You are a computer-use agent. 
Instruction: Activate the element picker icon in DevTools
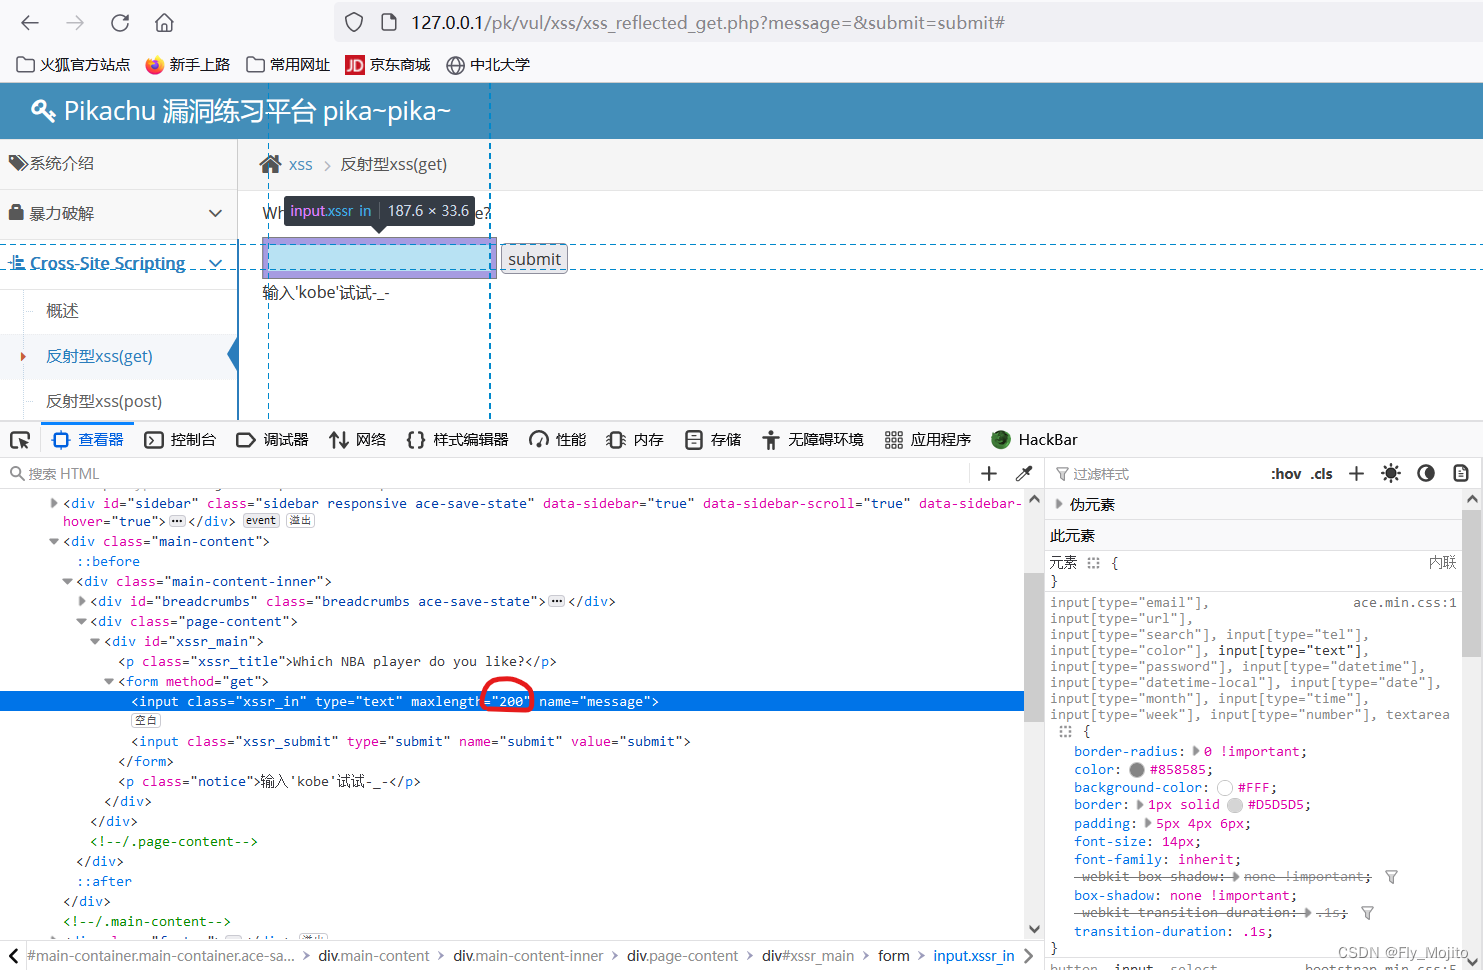click(20, 440)
